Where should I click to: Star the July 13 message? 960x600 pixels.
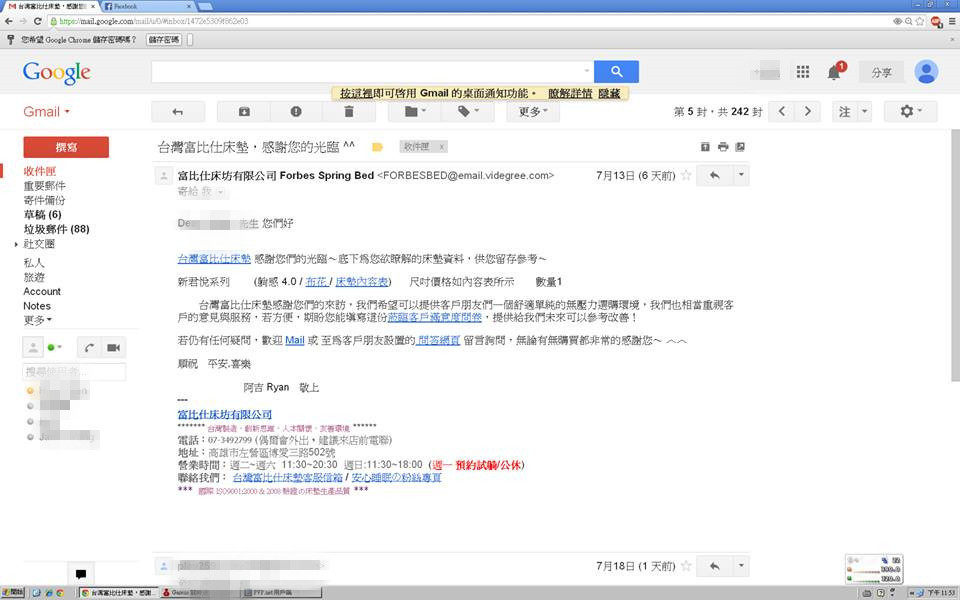coord(686,176)
